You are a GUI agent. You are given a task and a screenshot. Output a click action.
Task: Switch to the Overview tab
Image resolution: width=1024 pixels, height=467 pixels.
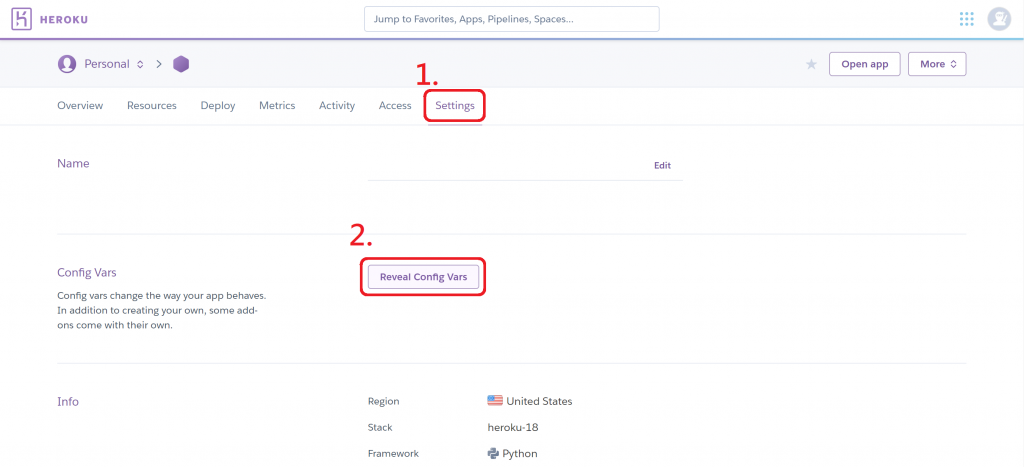[x=80, y=105]
